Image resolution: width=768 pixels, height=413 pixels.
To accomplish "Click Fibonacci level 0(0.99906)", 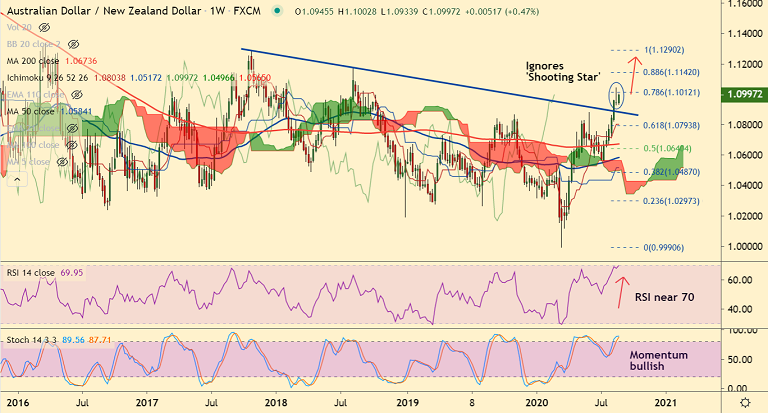I will pyautogui.click(x=664, y=248).
